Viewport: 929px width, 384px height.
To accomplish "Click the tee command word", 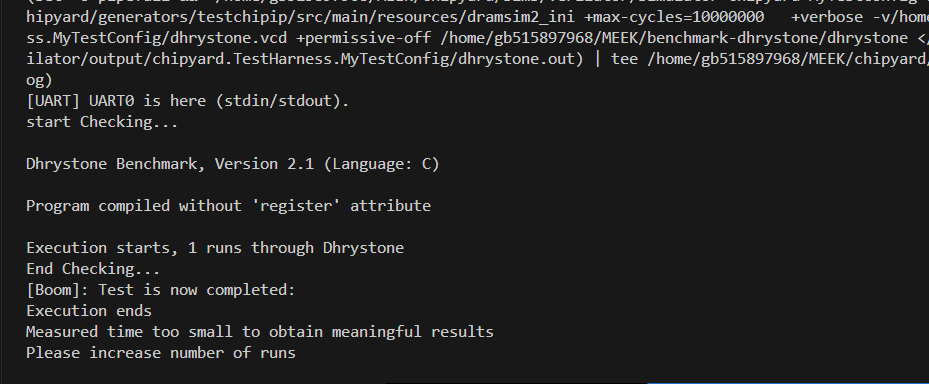I will (x=624, y=59).
